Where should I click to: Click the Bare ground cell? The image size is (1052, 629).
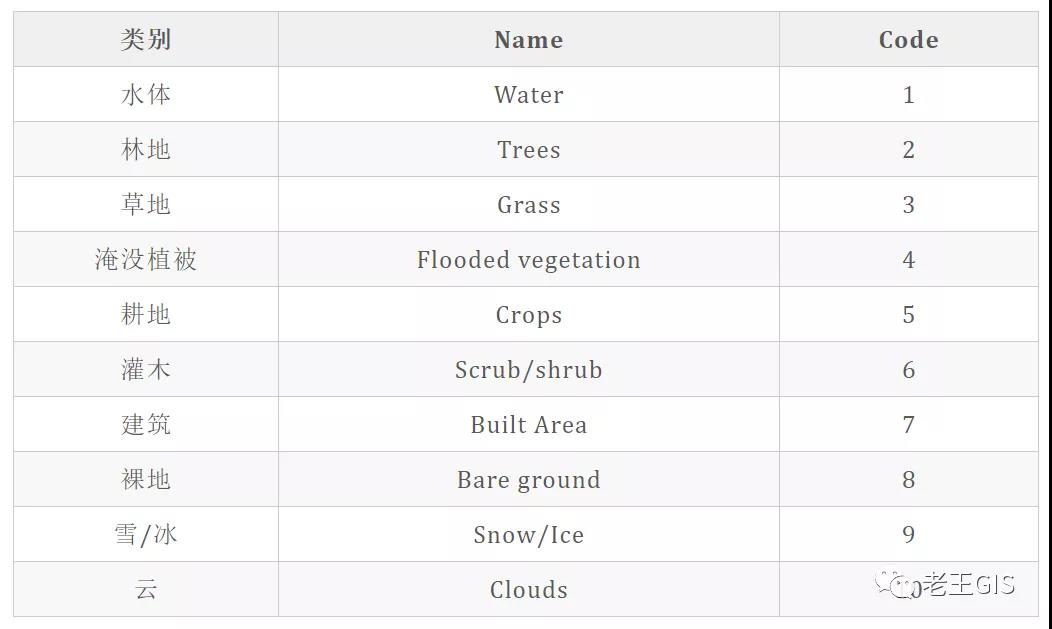(528, 480)
